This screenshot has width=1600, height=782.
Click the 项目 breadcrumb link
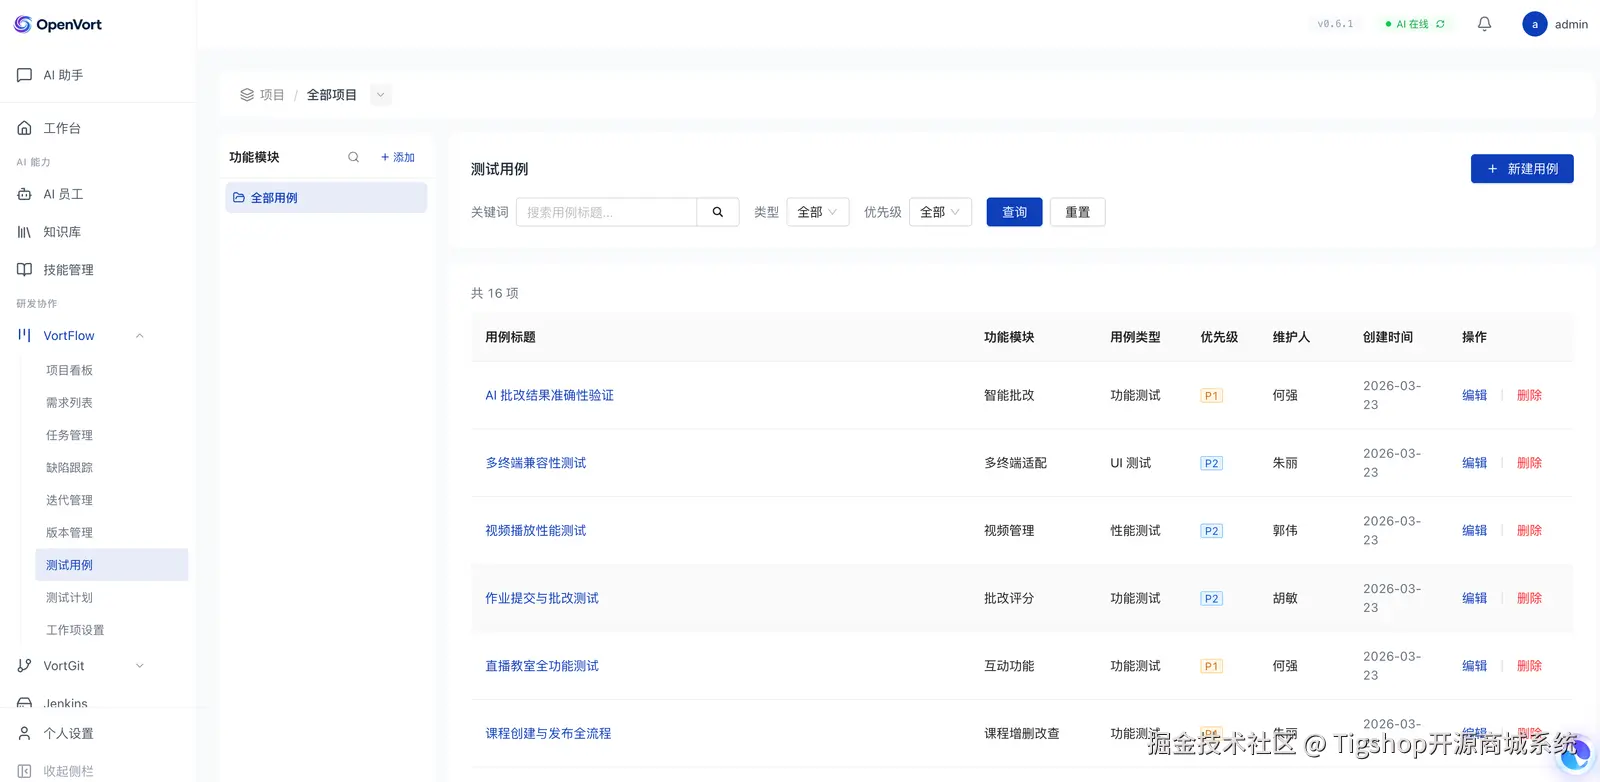(x=271, y=95)
